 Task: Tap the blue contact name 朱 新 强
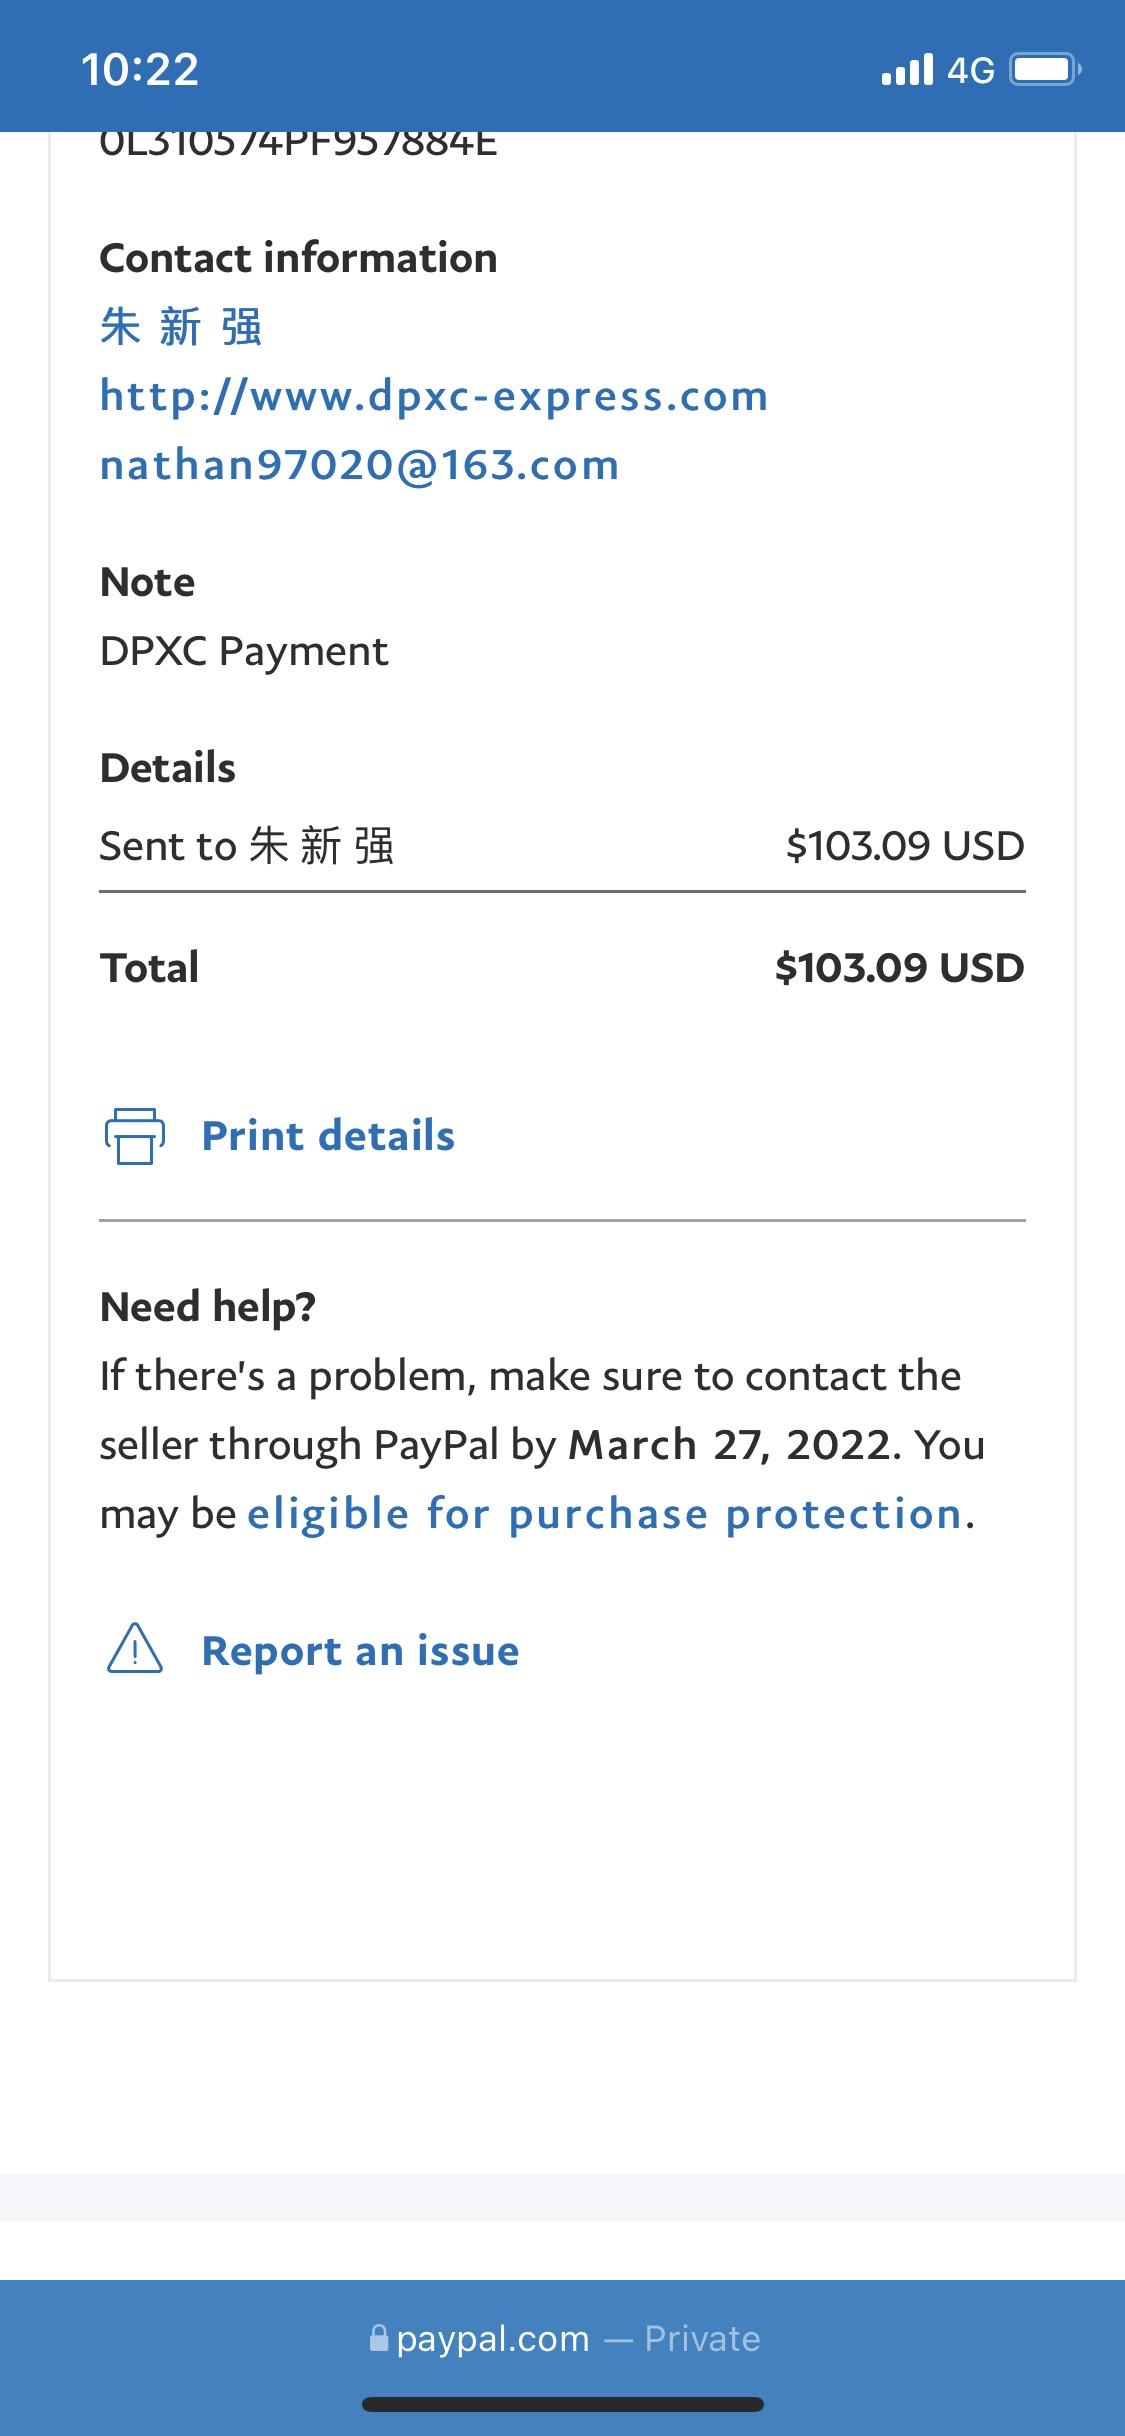click(181, 327)
